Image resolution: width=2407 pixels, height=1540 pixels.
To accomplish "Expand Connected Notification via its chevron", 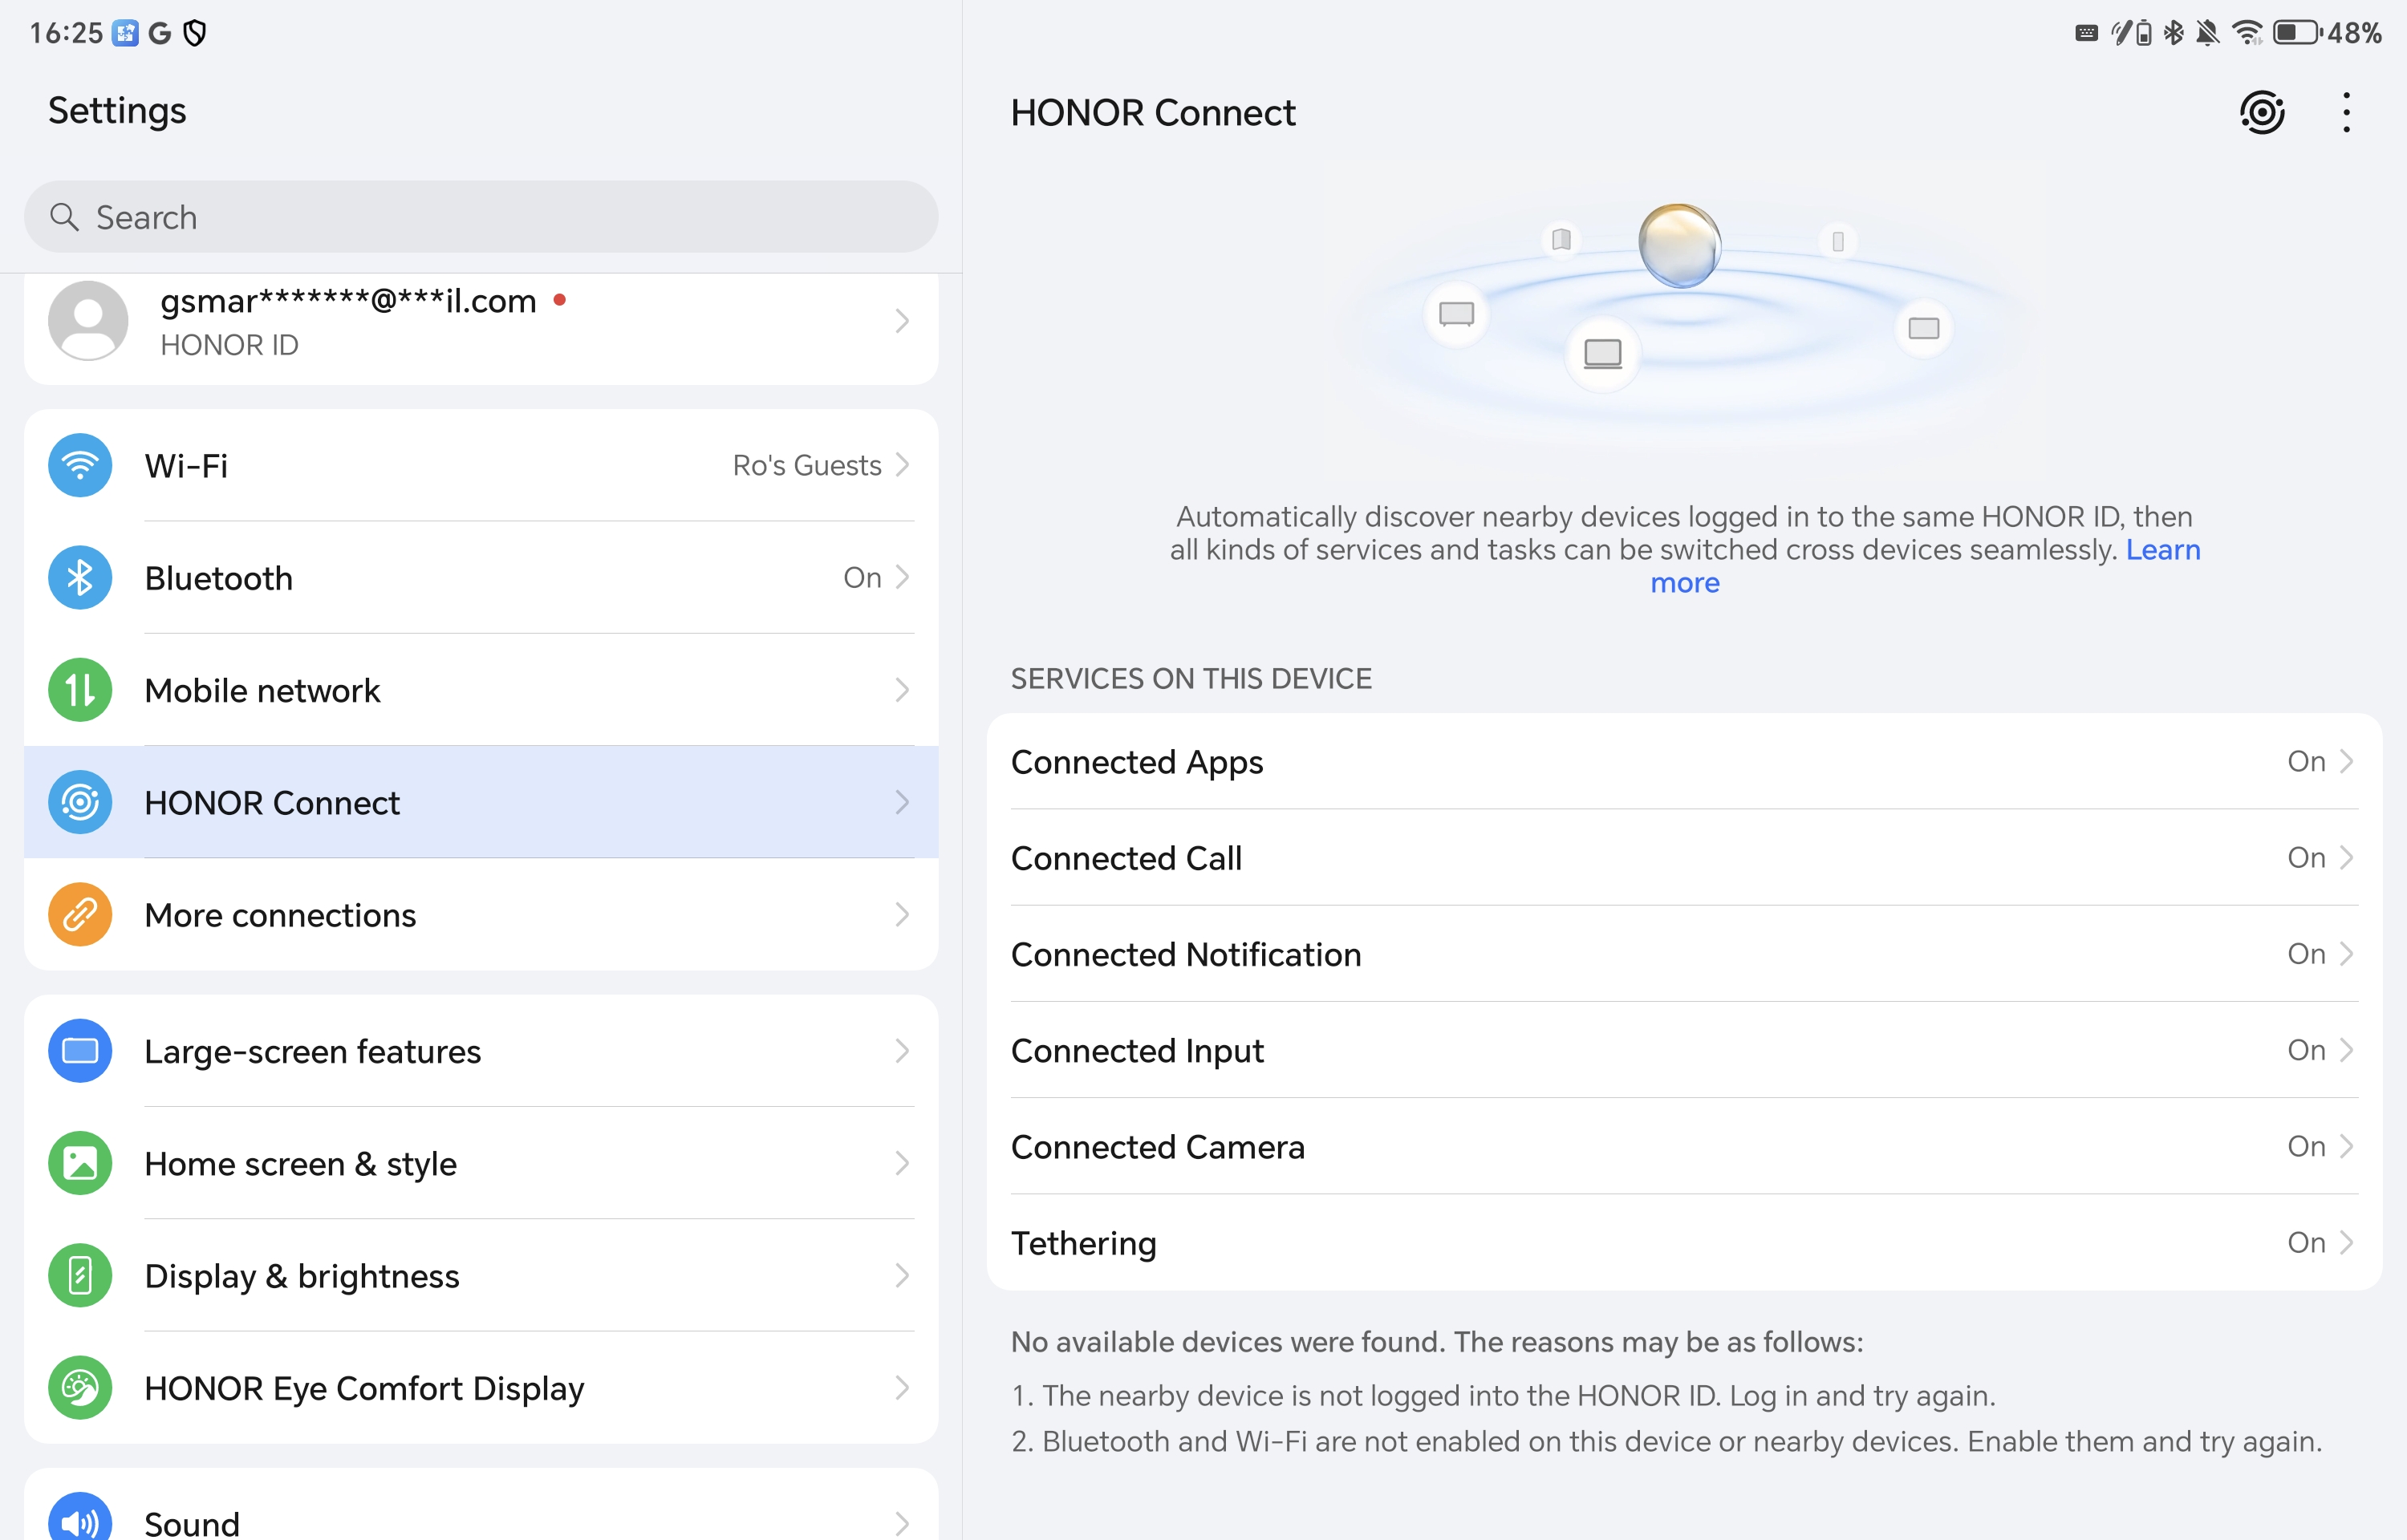I will click(2347, 954).
